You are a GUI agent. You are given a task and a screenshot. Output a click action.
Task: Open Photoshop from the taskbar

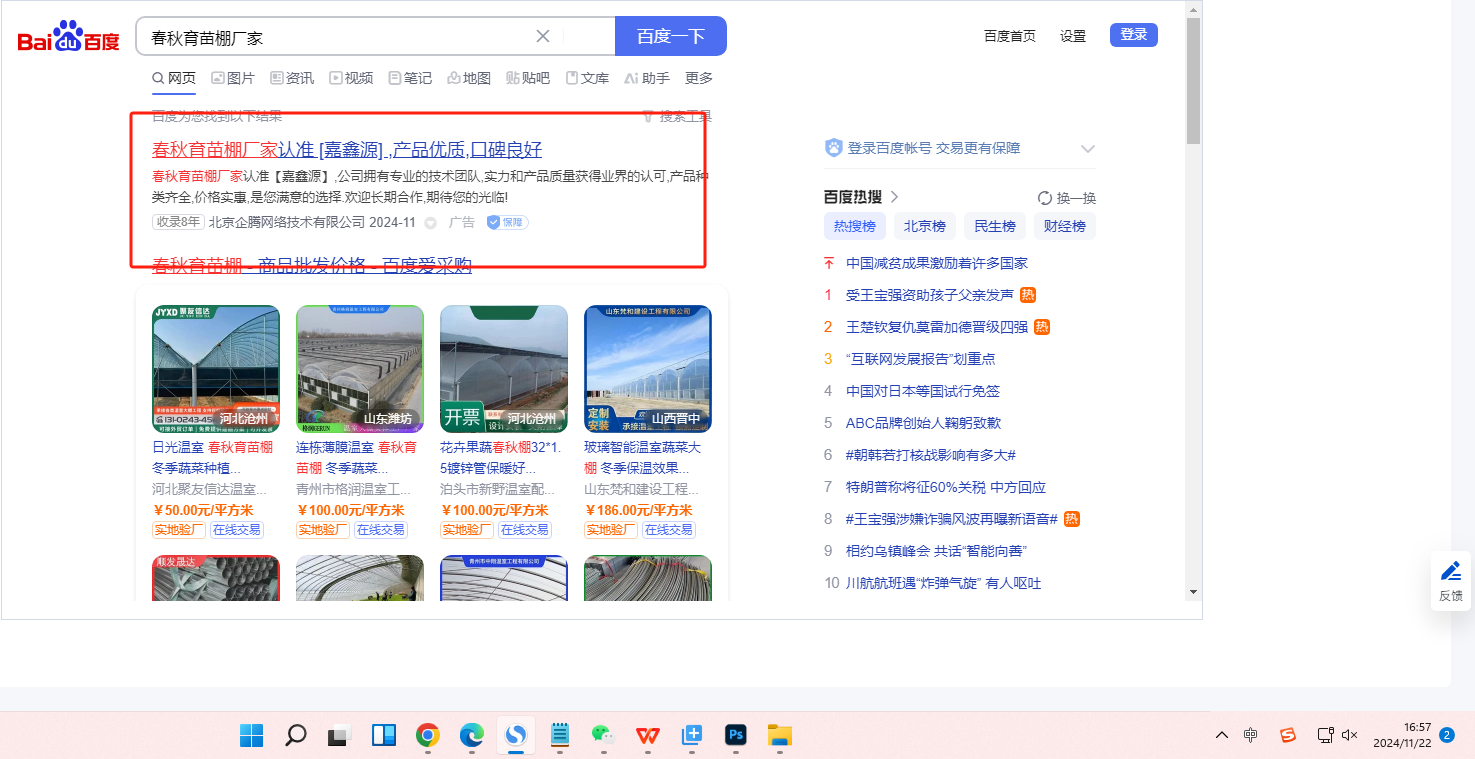click(737, 736)
